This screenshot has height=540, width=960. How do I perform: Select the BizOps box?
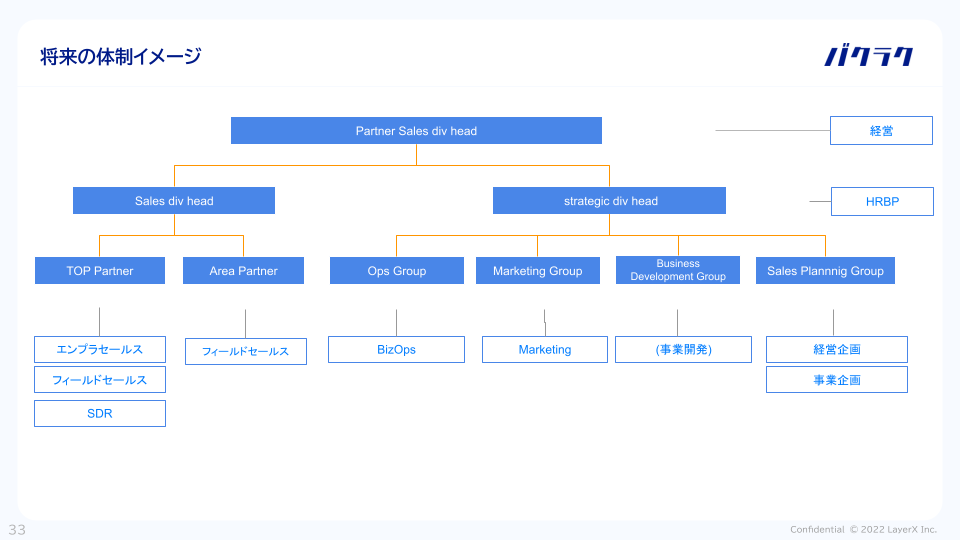click(x=396, y=350)
